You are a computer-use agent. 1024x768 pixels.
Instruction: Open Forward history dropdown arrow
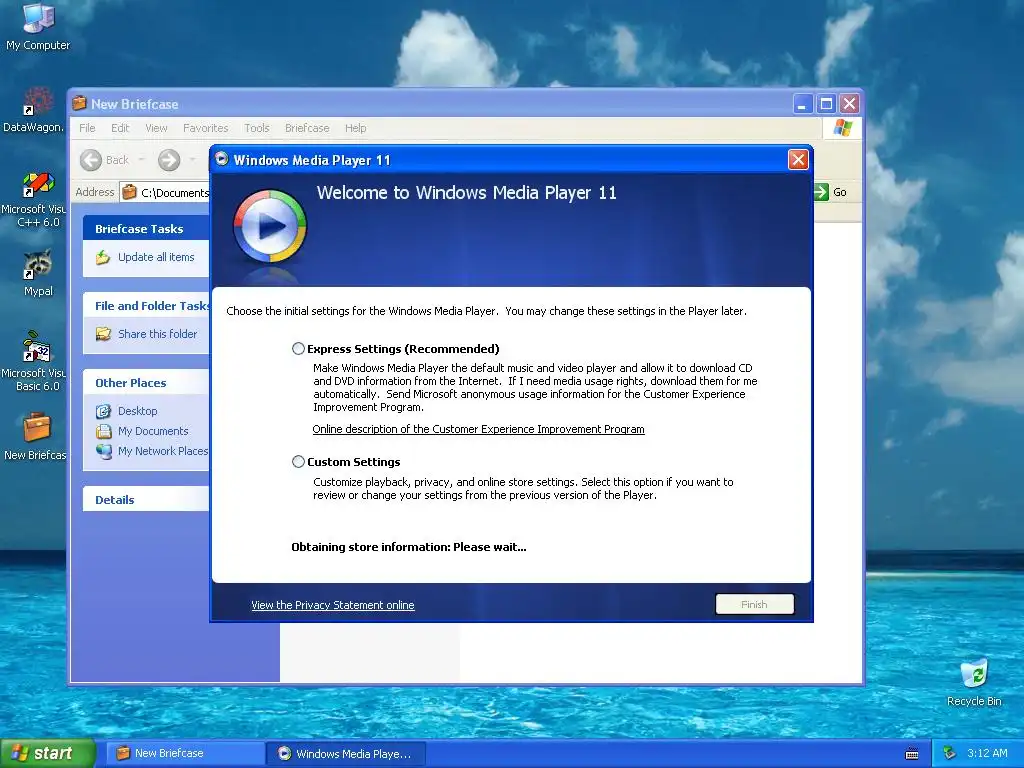(x=192, y=160)
